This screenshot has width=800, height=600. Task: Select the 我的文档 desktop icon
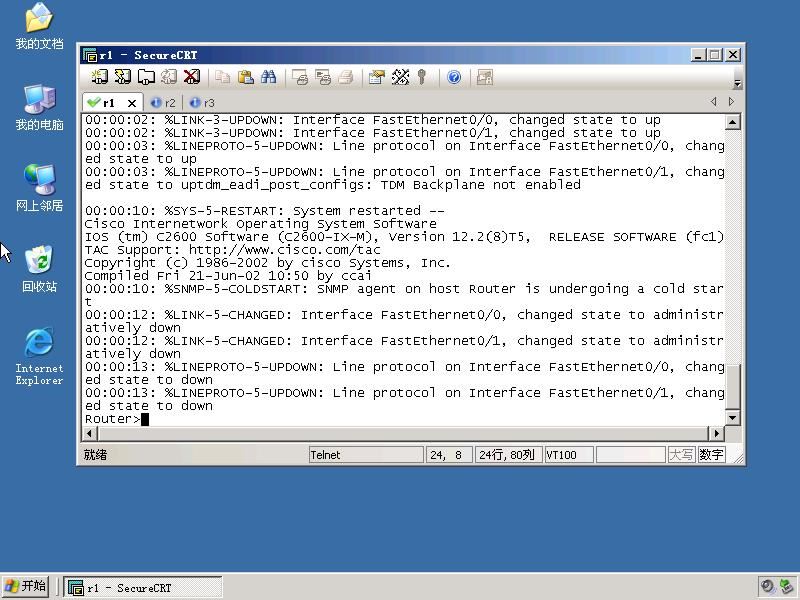pyautogui.click(x=39, y=26)
